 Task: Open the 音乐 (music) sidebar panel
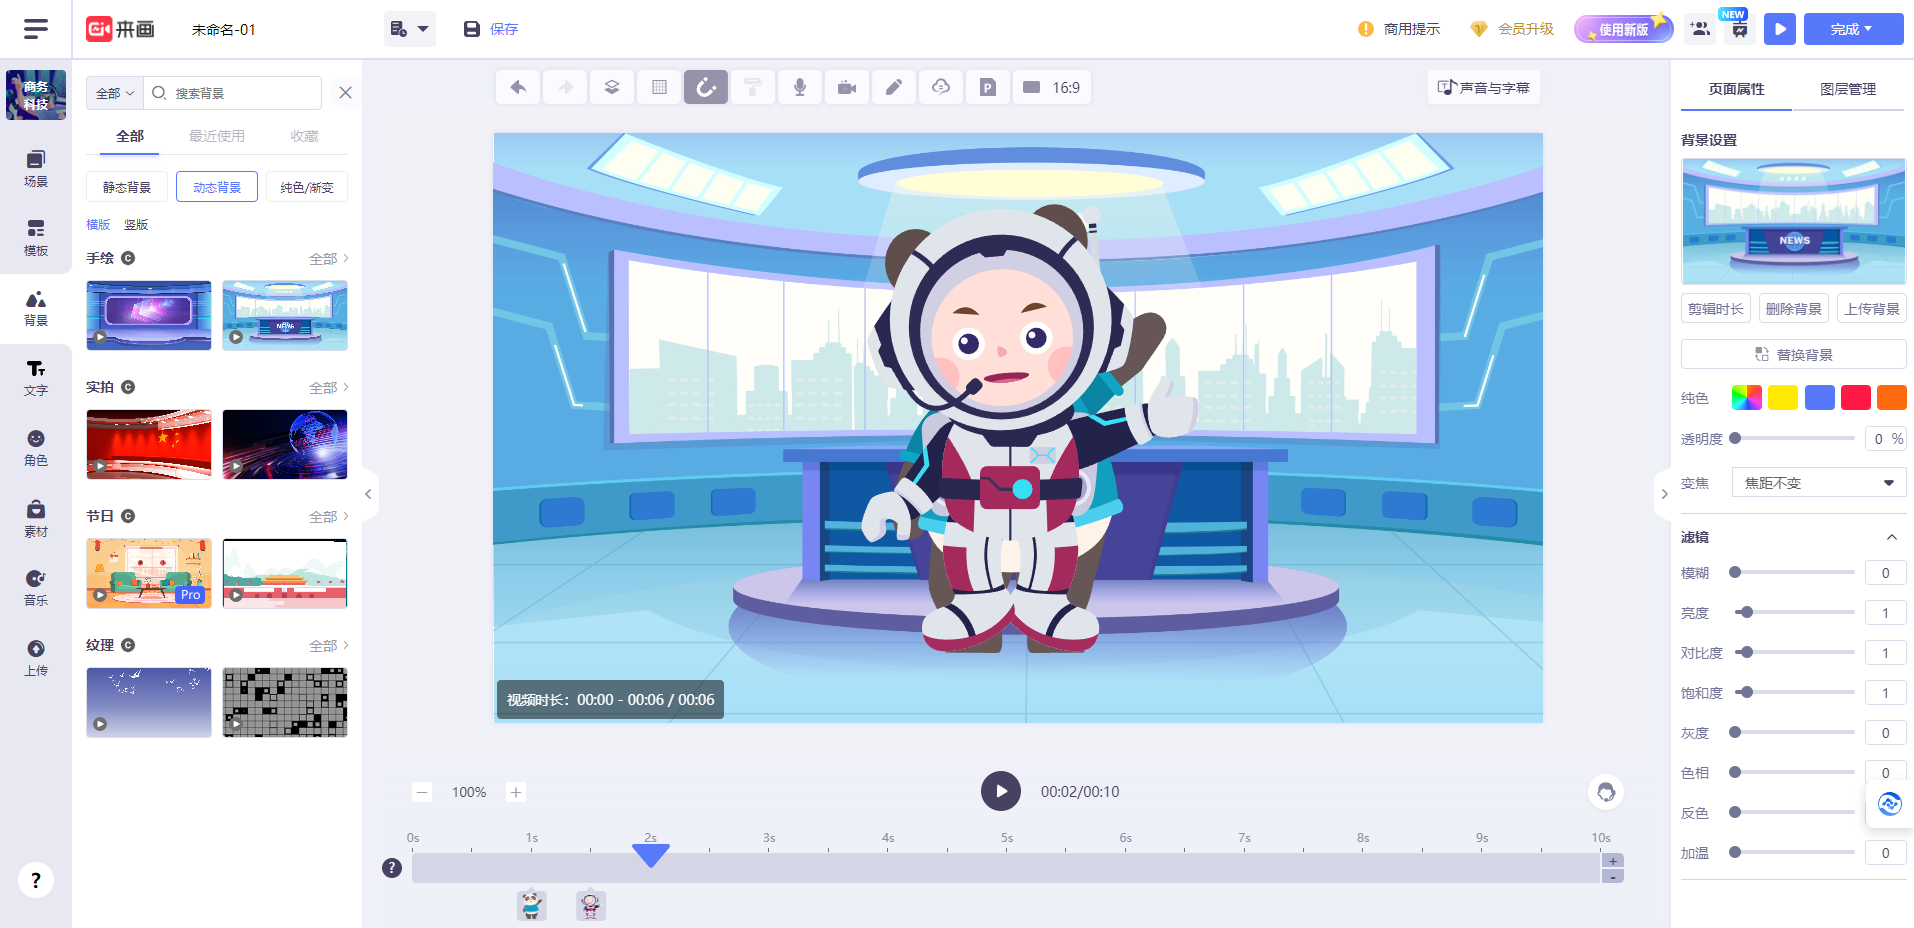[36, 588]
